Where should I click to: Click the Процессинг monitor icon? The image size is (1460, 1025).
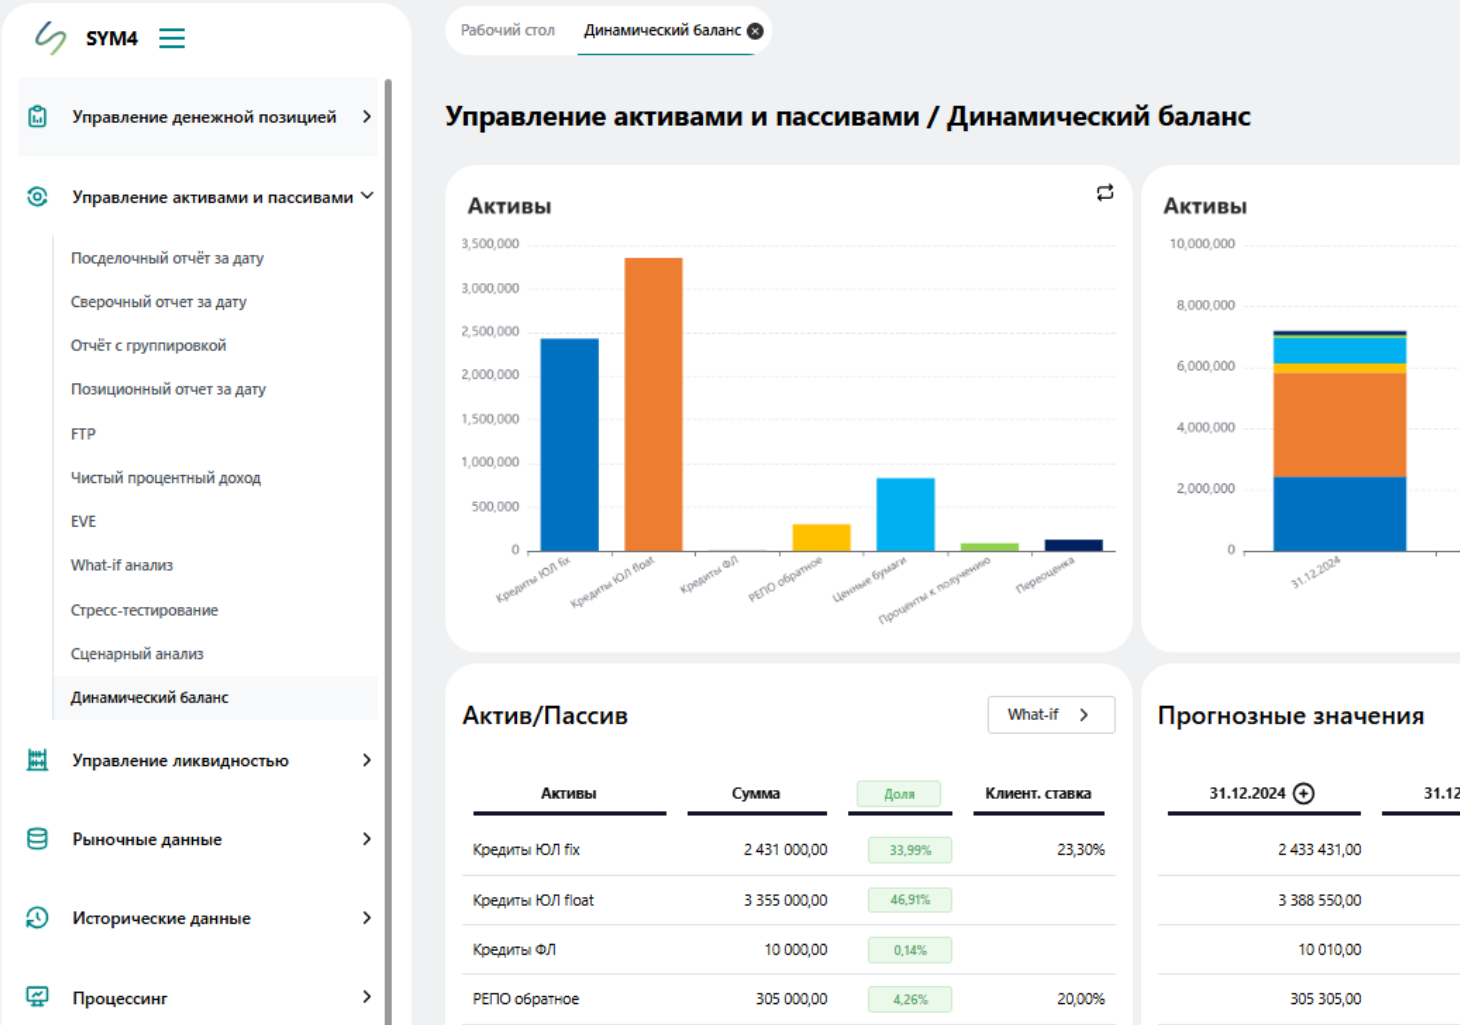tap(37, 997)
